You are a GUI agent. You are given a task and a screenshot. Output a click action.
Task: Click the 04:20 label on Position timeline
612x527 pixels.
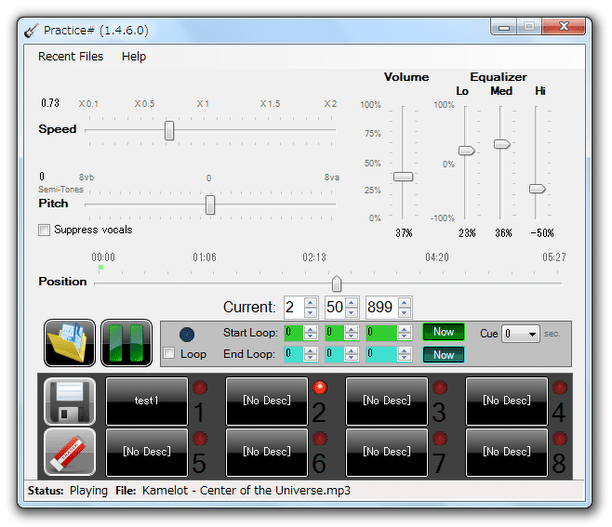click(x=437, y=257)
